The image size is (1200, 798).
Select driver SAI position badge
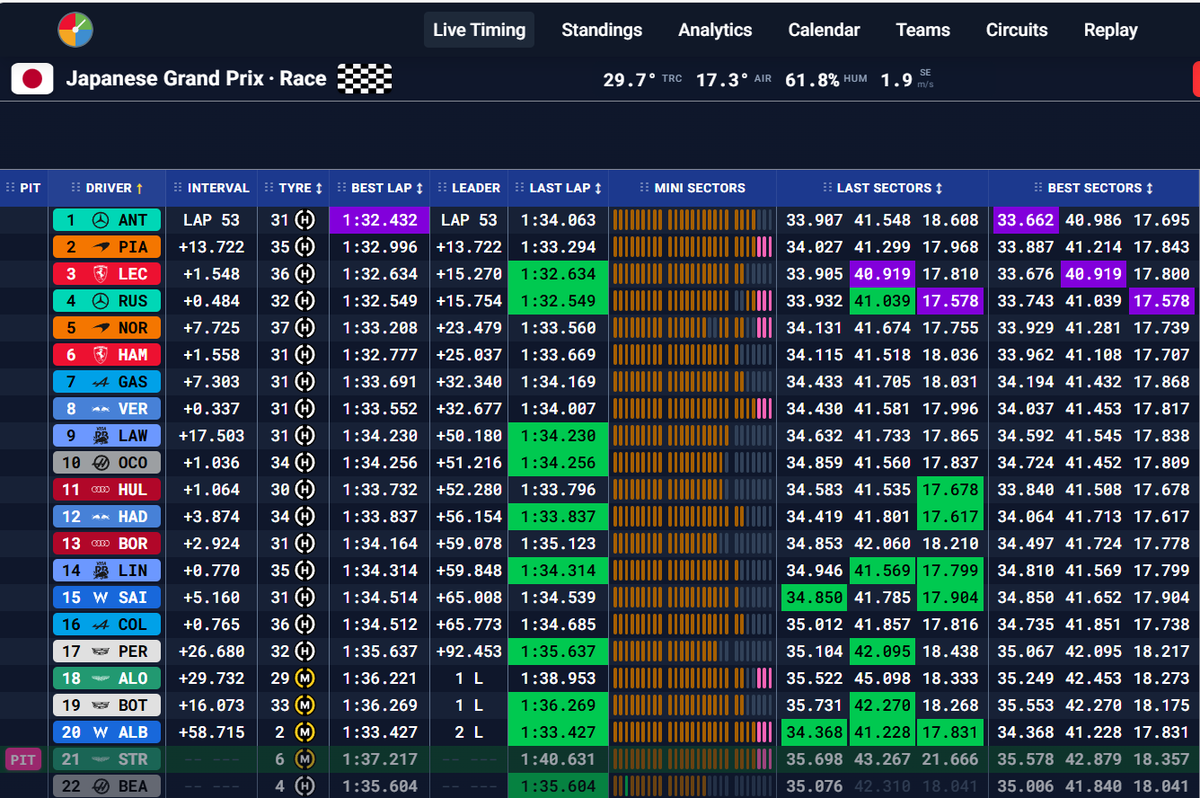click(106, 598)
